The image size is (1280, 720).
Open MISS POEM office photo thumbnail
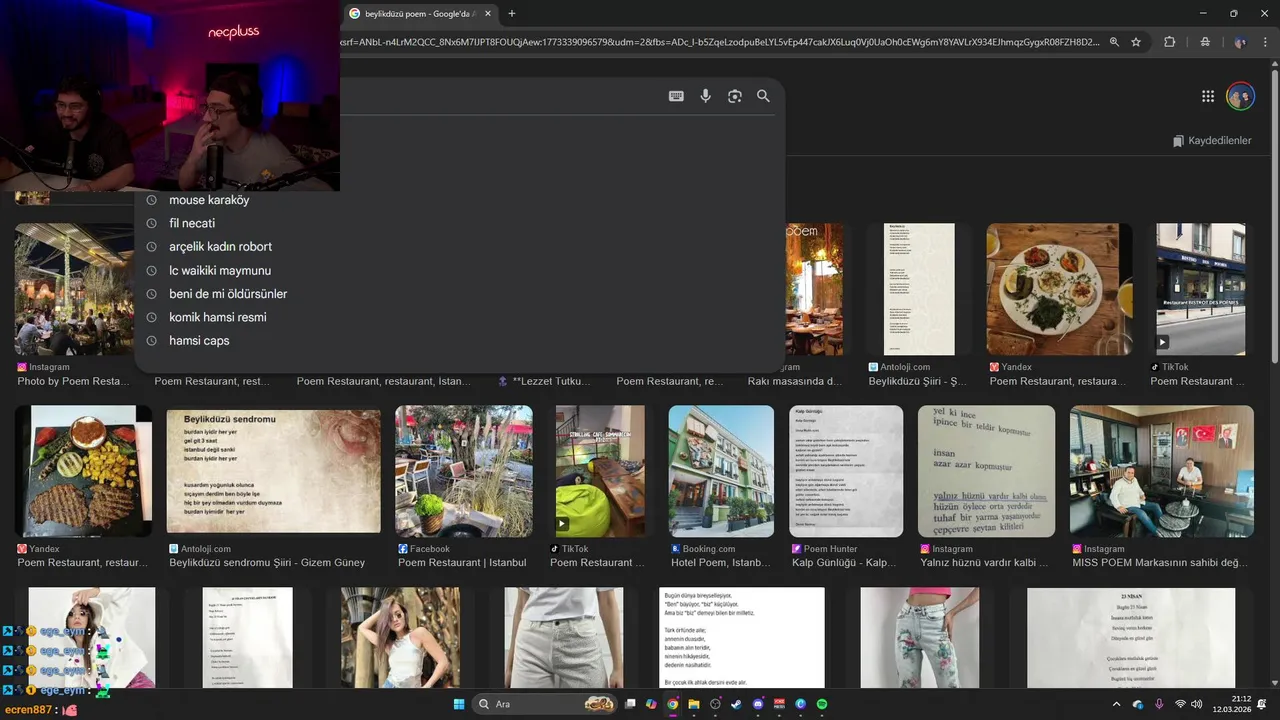point(1162,470)
